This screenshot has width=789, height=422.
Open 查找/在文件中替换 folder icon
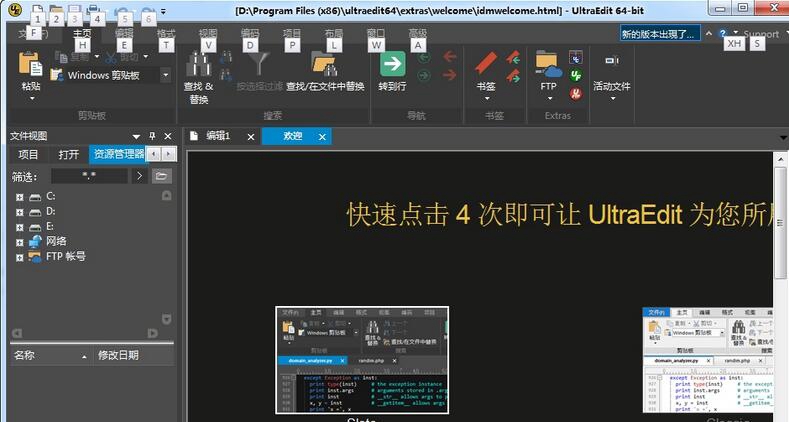point(324,64)
